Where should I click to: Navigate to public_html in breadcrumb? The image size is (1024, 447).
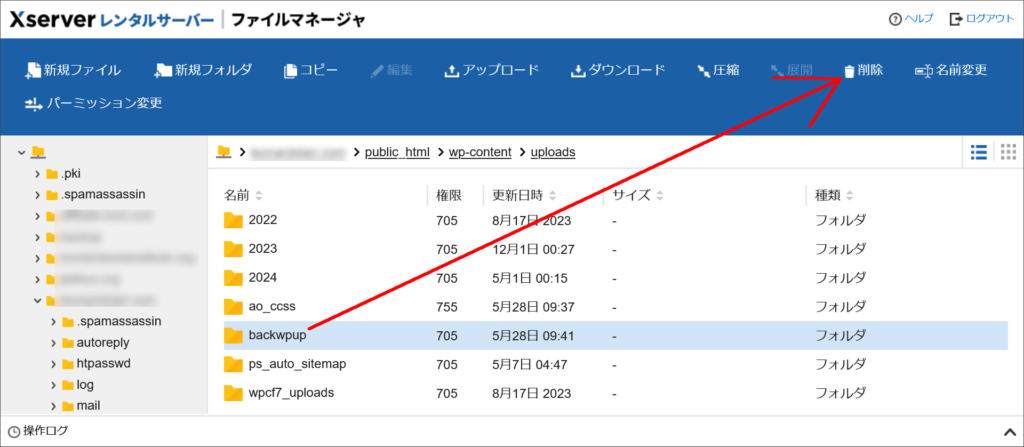(397, 152)
